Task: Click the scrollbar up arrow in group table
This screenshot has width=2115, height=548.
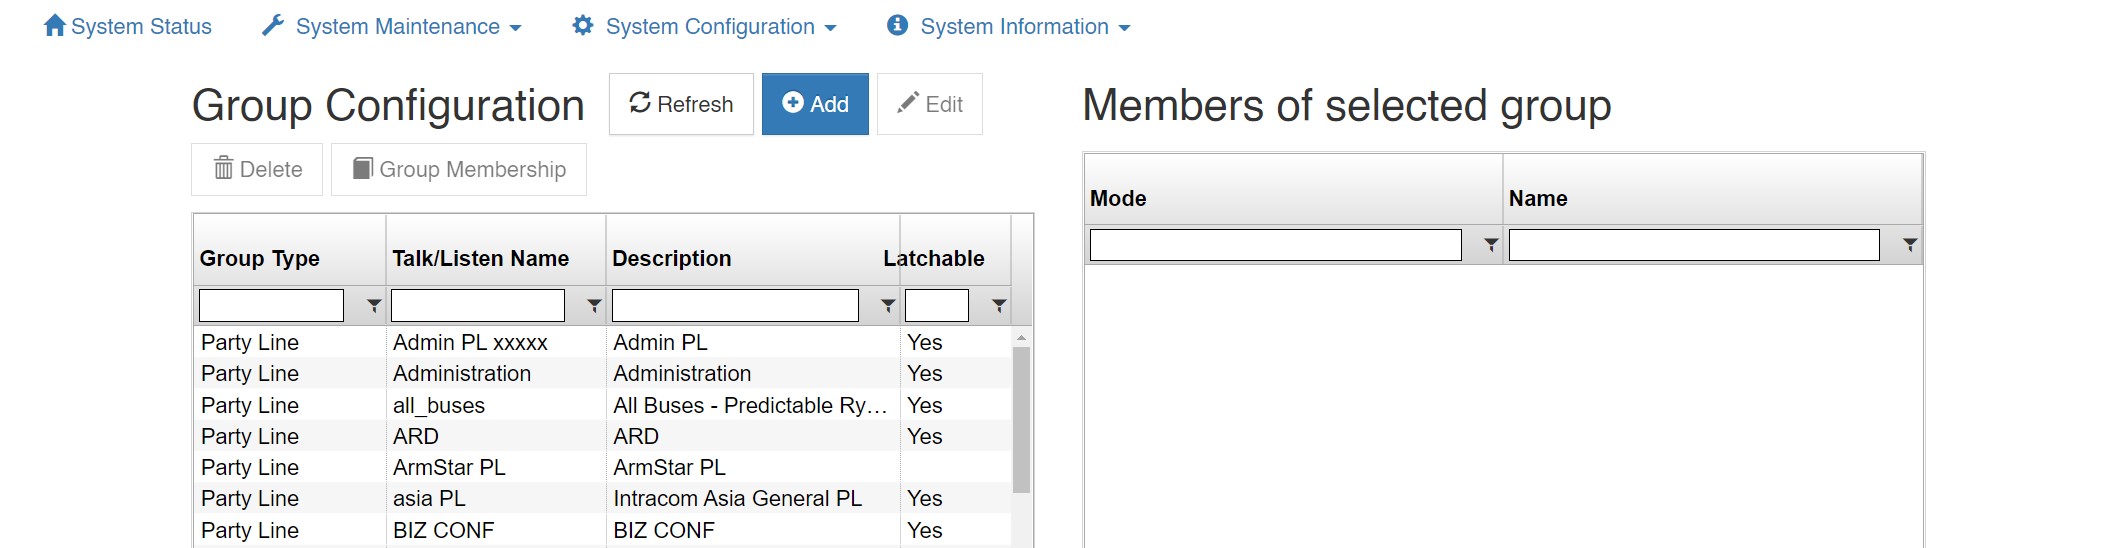Action: [x=1021, y=337]
